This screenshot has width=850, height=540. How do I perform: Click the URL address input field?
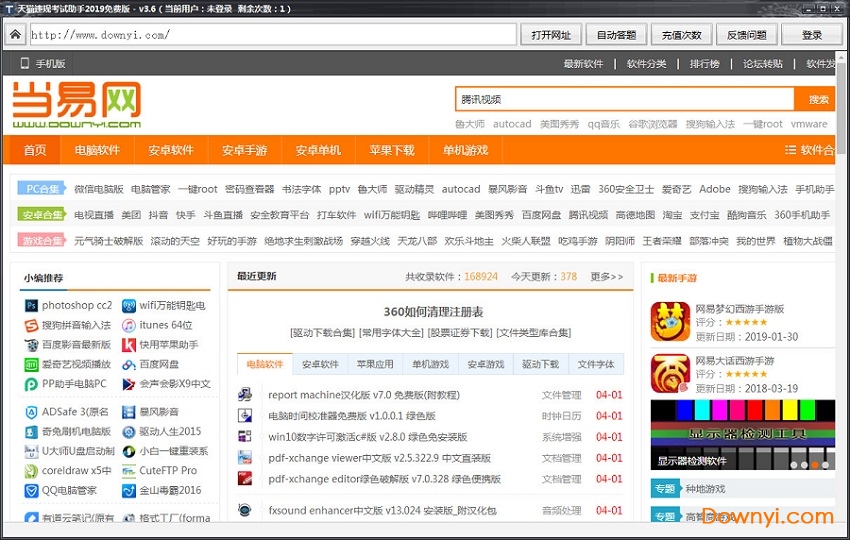272,35
